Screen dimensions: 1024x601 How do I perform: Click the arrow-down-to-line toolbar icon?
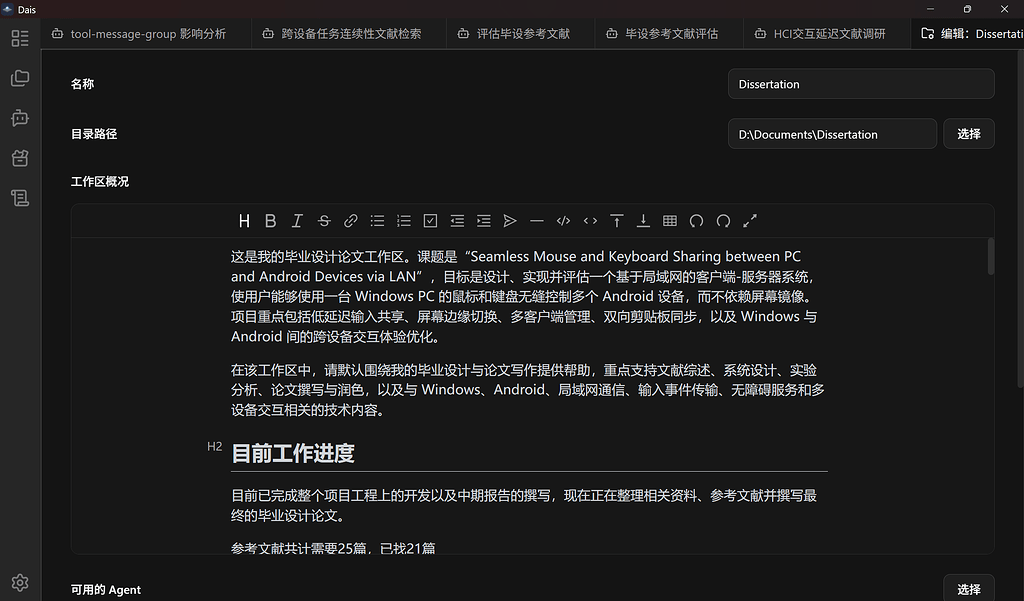[x=643, y=221]
